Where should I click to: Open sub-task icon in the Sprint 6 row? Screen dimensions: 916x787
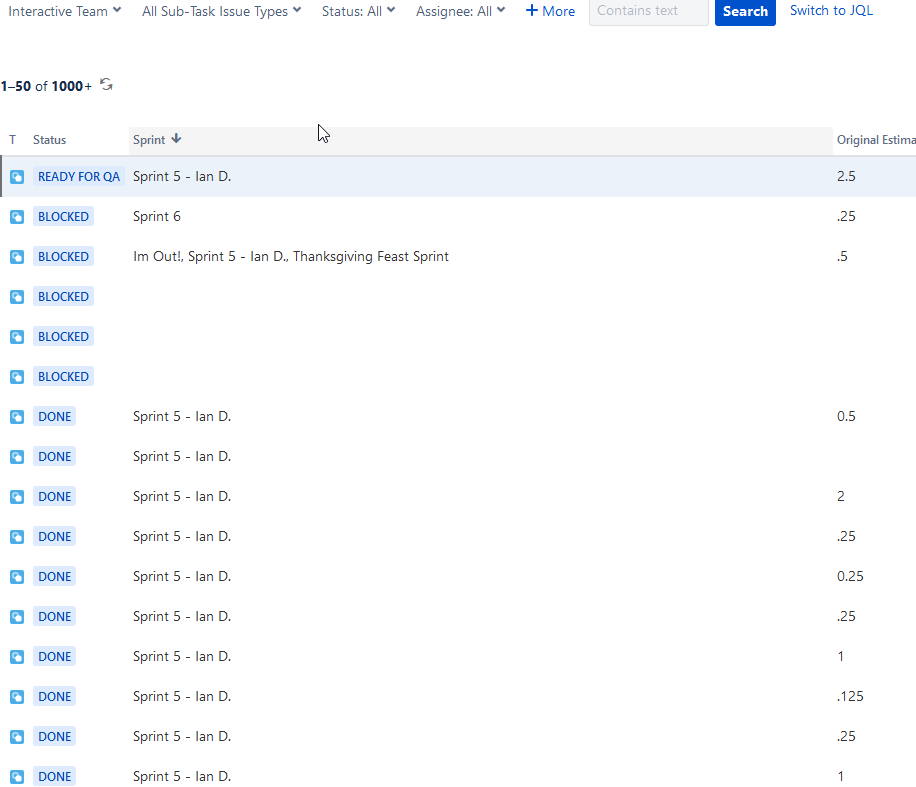coord(17,217)
